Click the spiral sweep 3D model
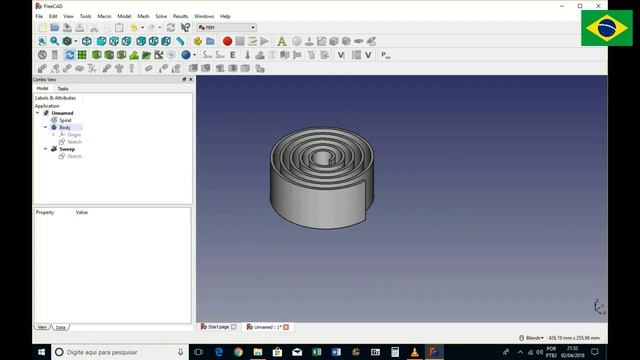This screenshot has height=360, width=640. 322,178
